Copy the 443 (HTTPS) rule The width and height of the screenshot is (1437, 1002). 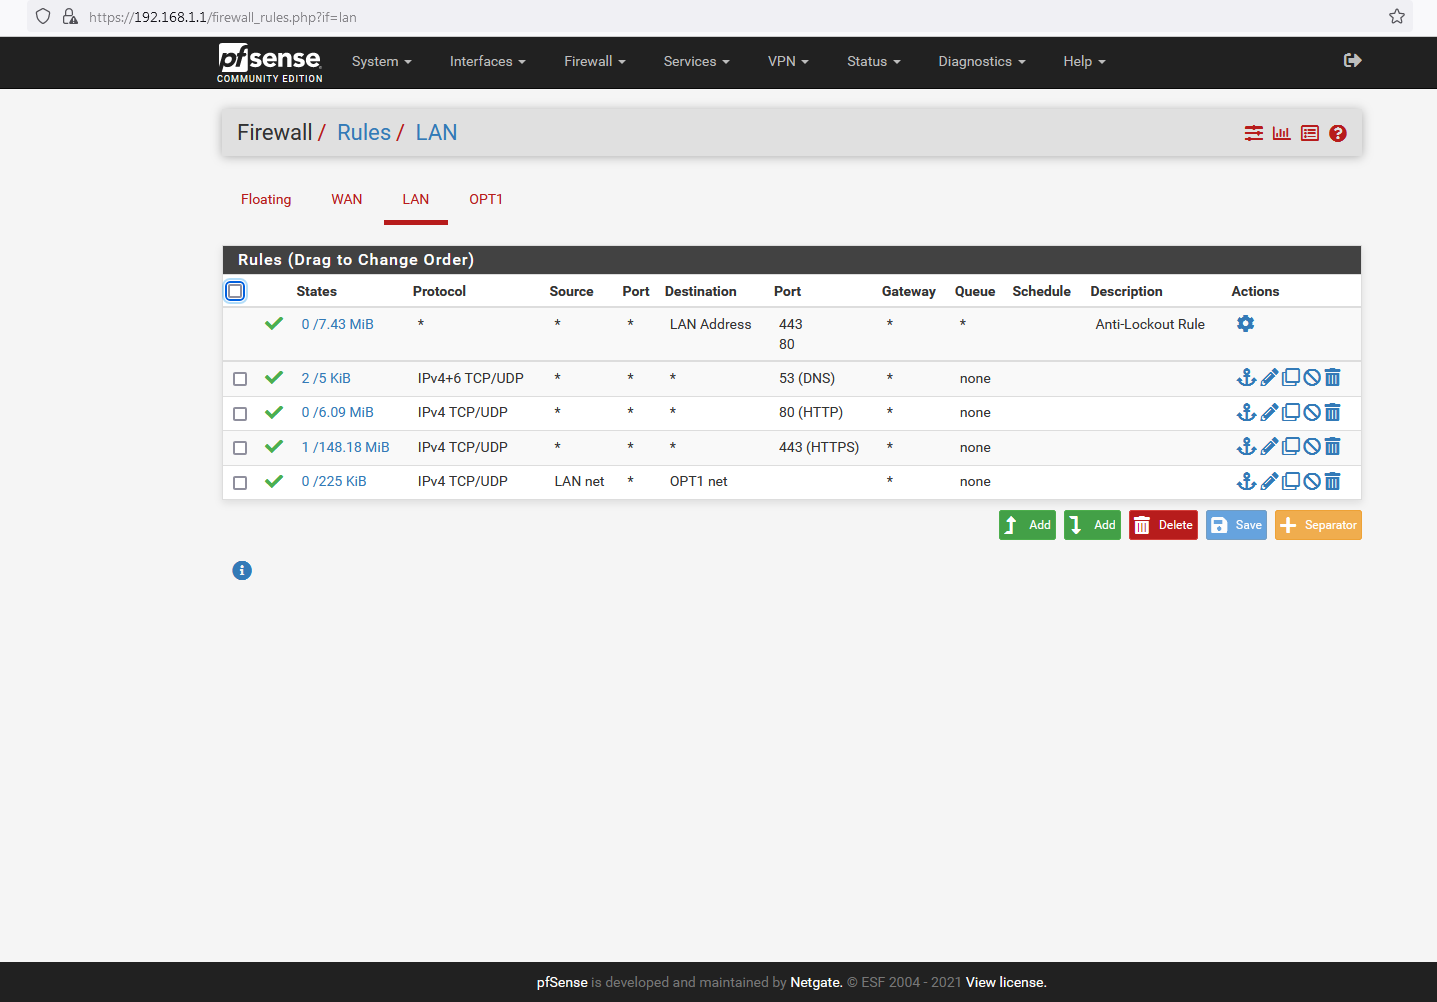pyautogui.click(x=1291, y=446)
